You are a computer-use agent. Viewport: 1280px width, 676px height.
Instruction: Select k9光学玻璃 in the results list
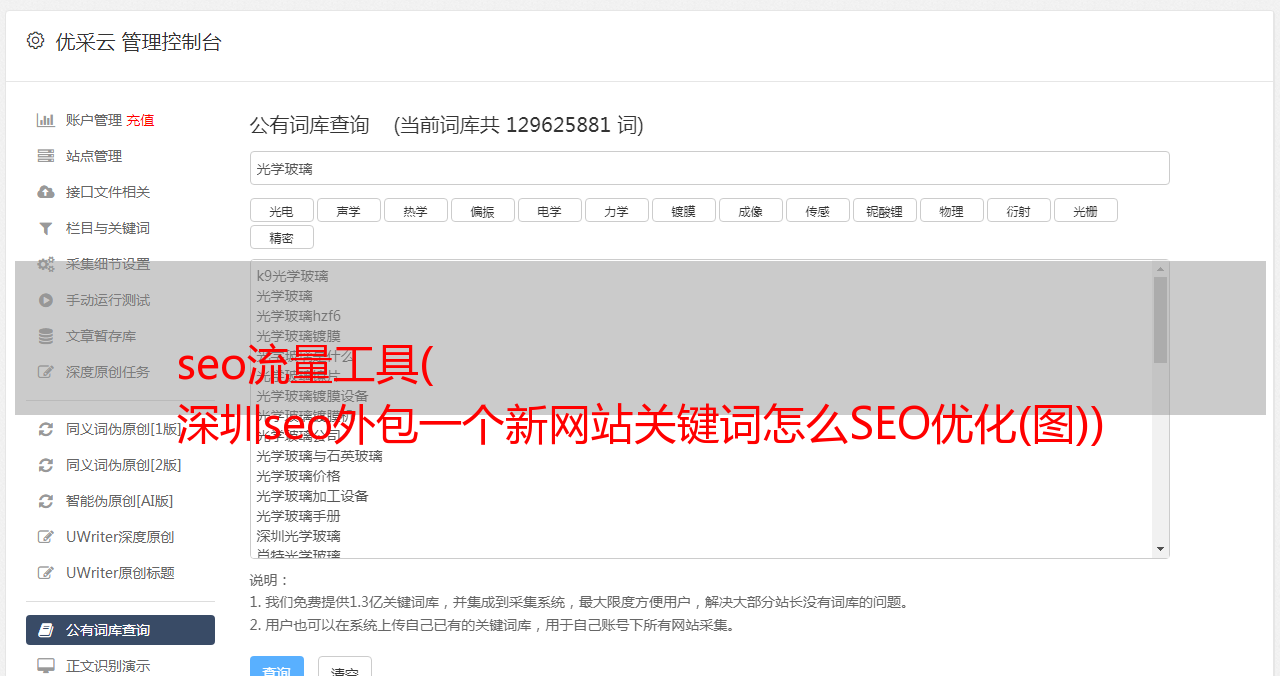(292, 276)
